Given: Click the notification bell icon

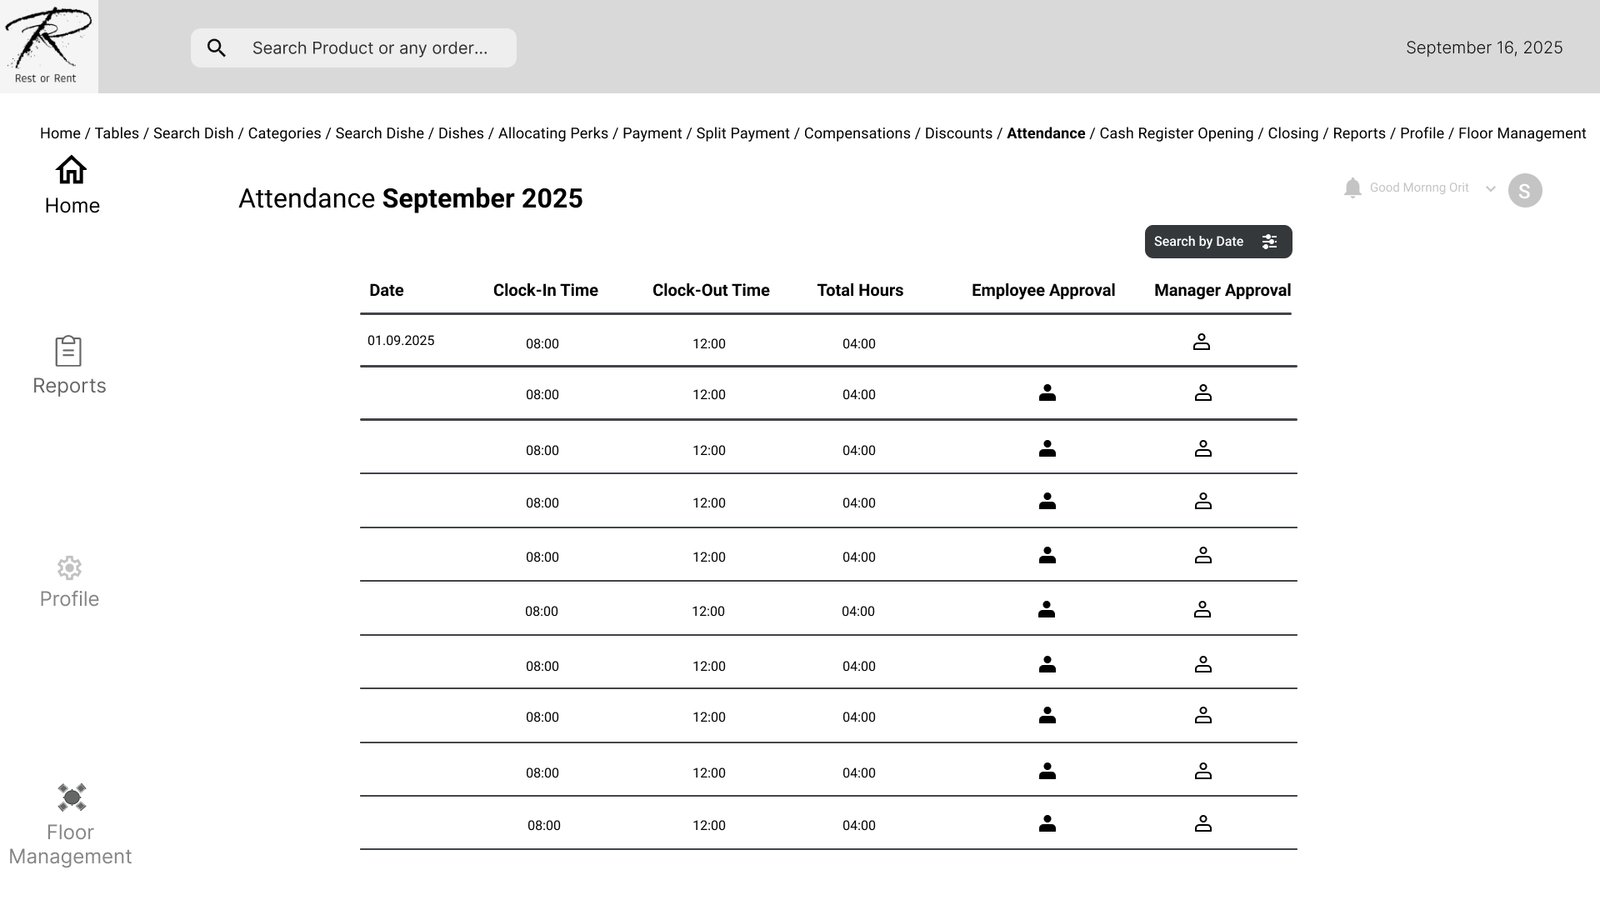Looking at the screenshot, I should click(1352, 188).
